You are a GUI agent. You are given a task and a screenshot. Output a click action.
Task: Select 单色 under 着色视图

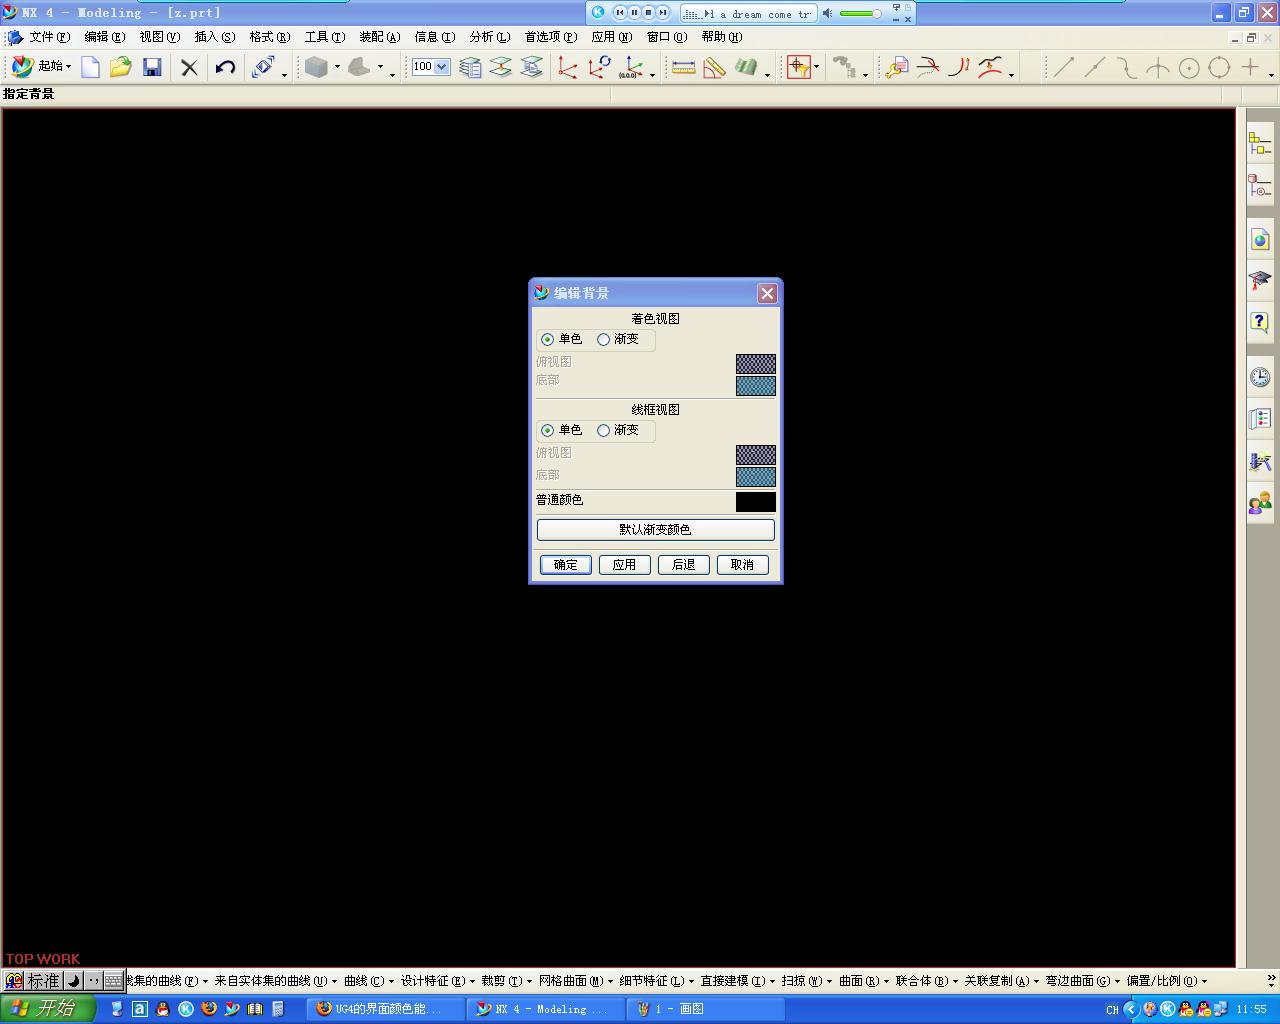(561, 339)
